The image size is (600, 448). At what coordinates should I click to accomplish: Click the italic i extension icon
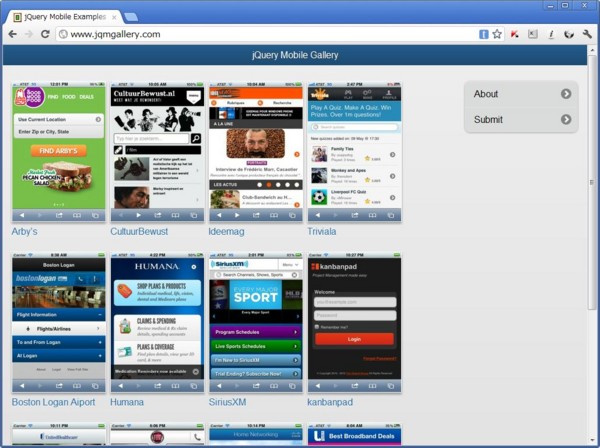pyautogui.click(x=551, y=34)
